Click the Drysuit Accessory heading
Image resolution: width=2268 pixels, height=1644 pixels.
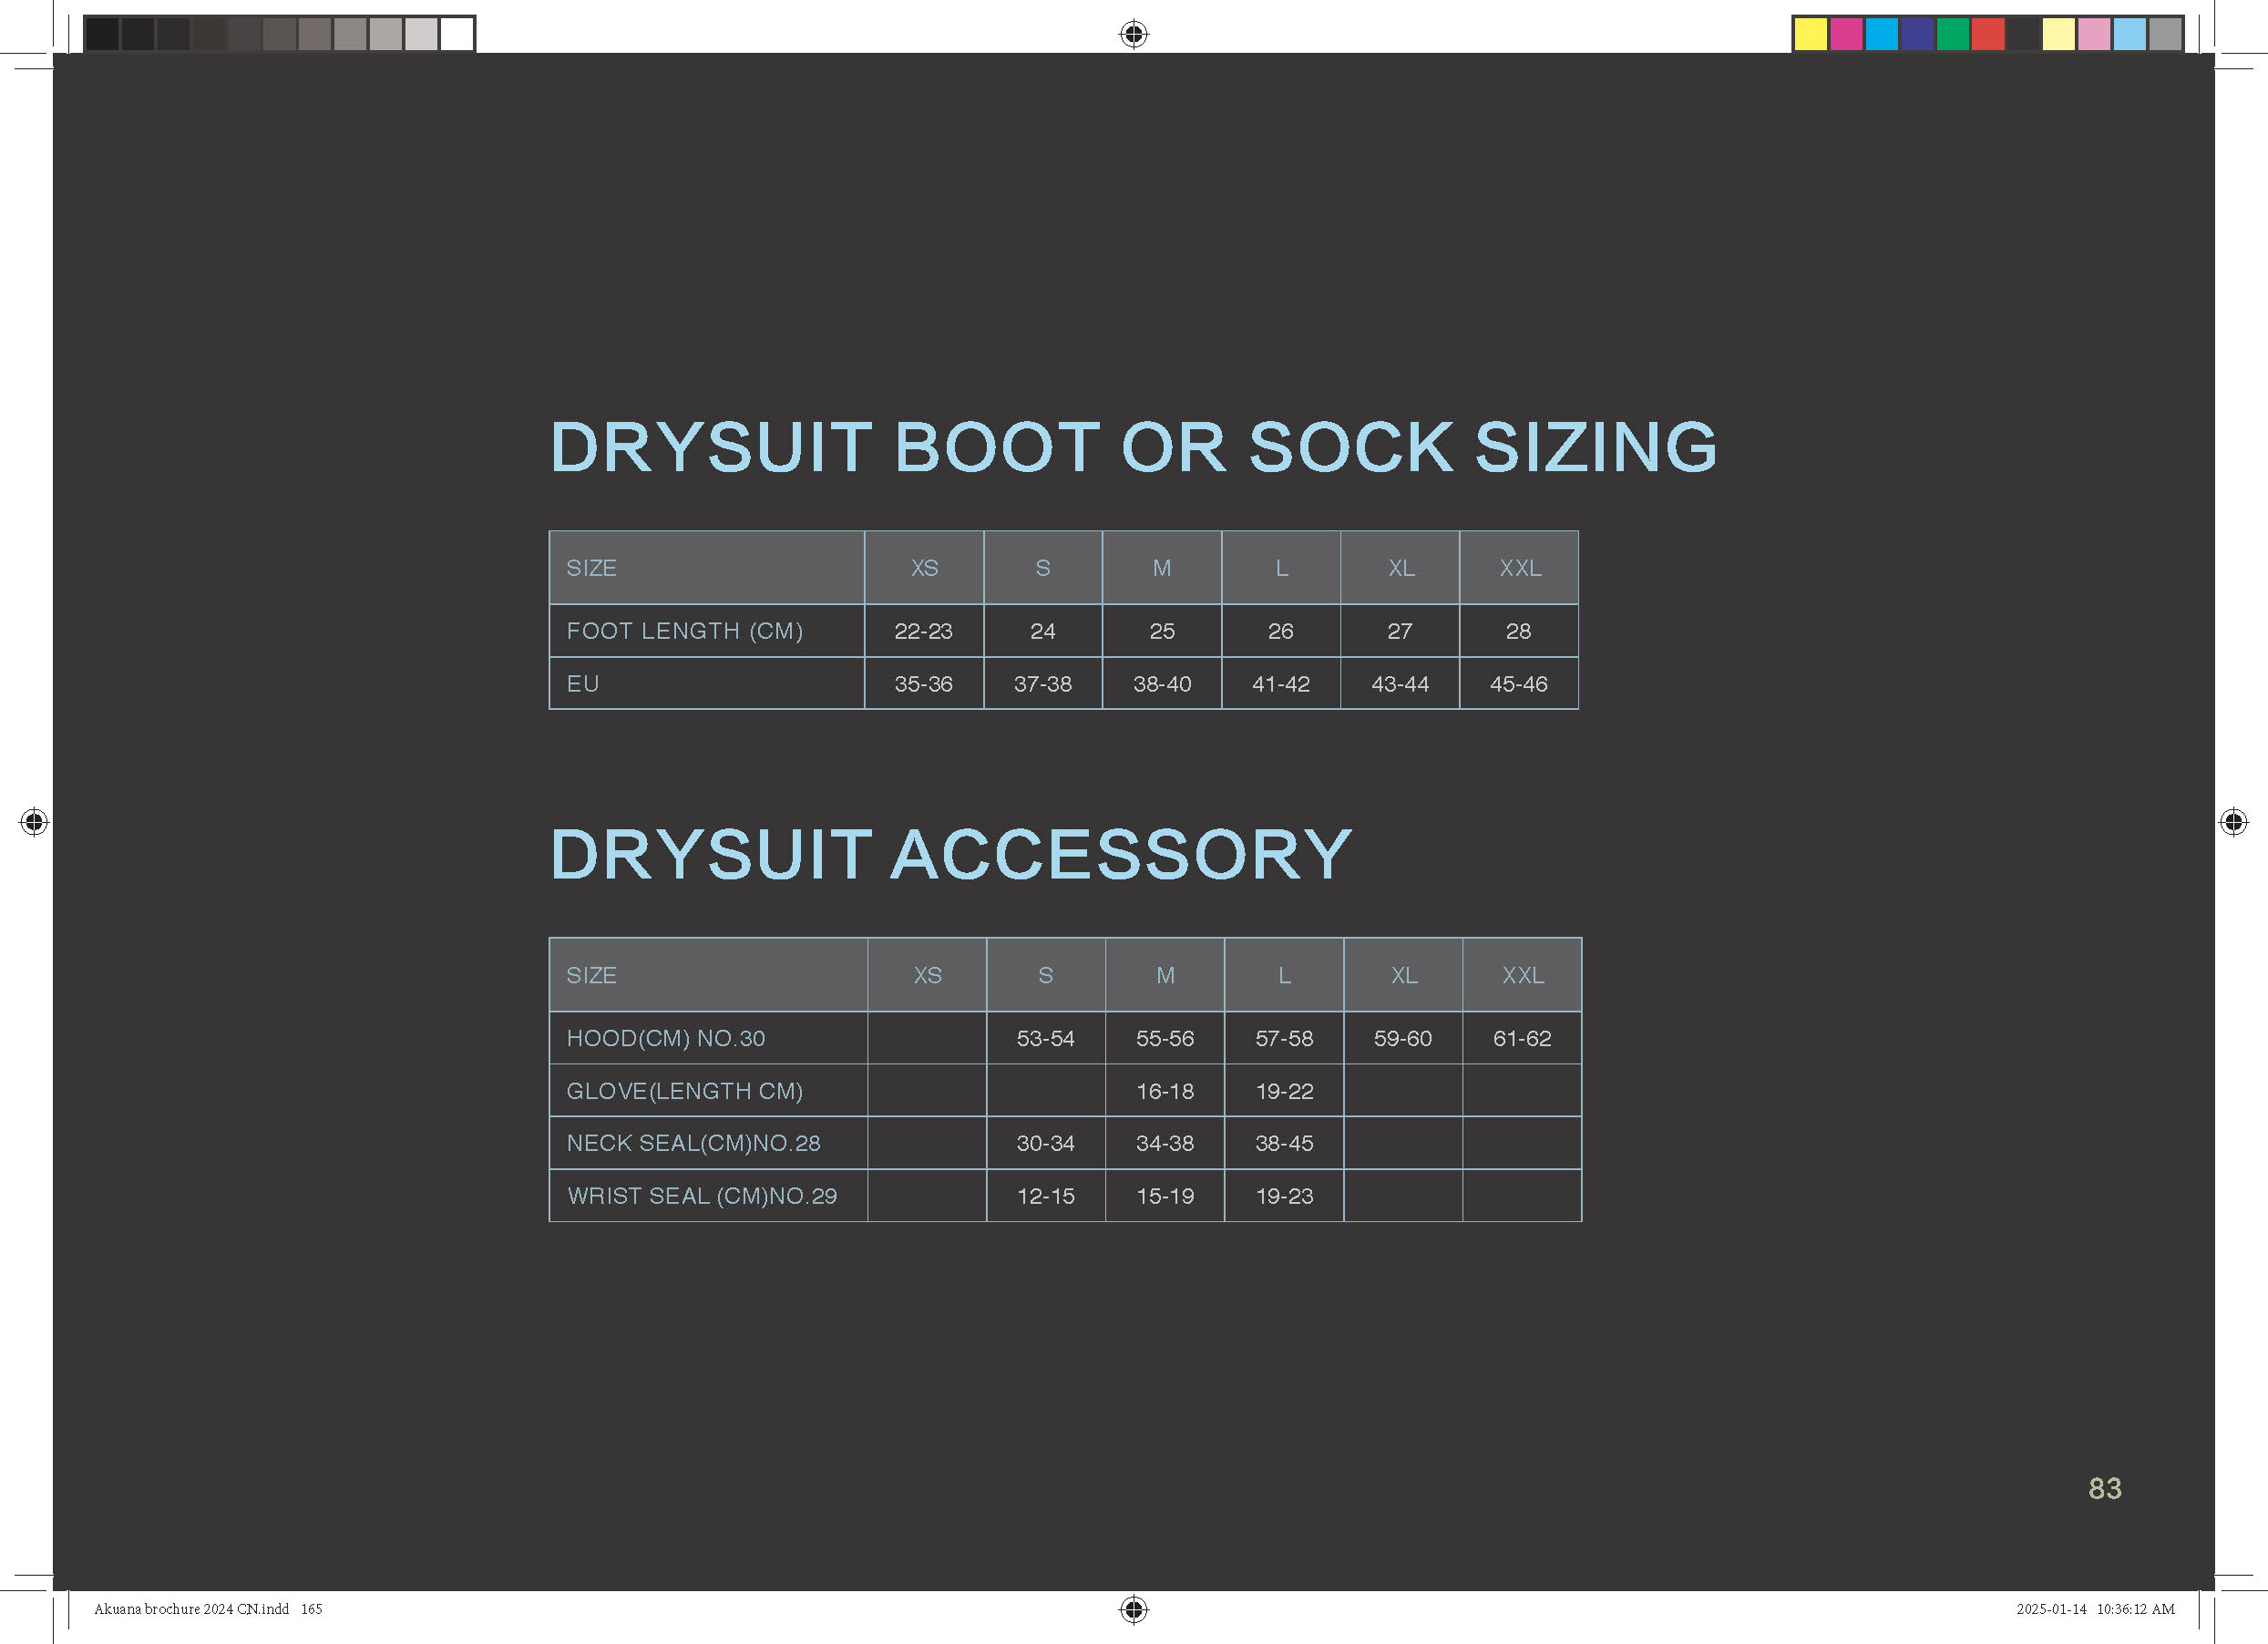click(x=950, y=855)
